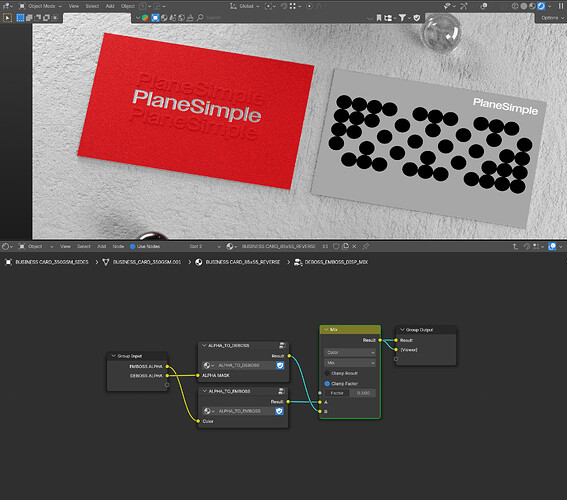Click the go to parent node tree arrow
The height and width of the screenshot is (500, 567).
[515, 246]
